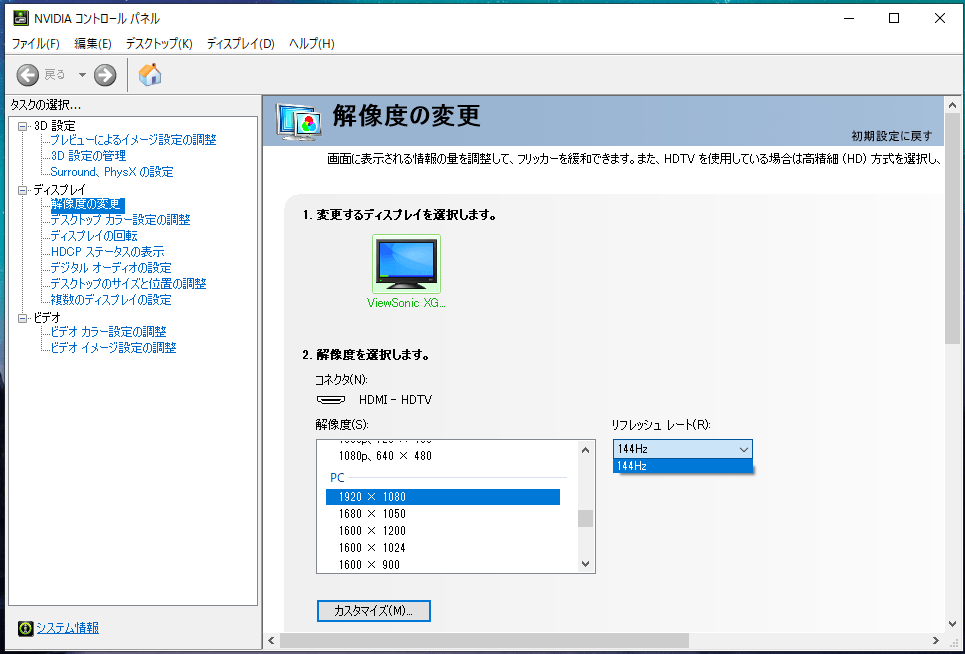Open プレビューによるイメージ設定の調整
This screenshot has height=654, width=965.
tap(134, 140)
